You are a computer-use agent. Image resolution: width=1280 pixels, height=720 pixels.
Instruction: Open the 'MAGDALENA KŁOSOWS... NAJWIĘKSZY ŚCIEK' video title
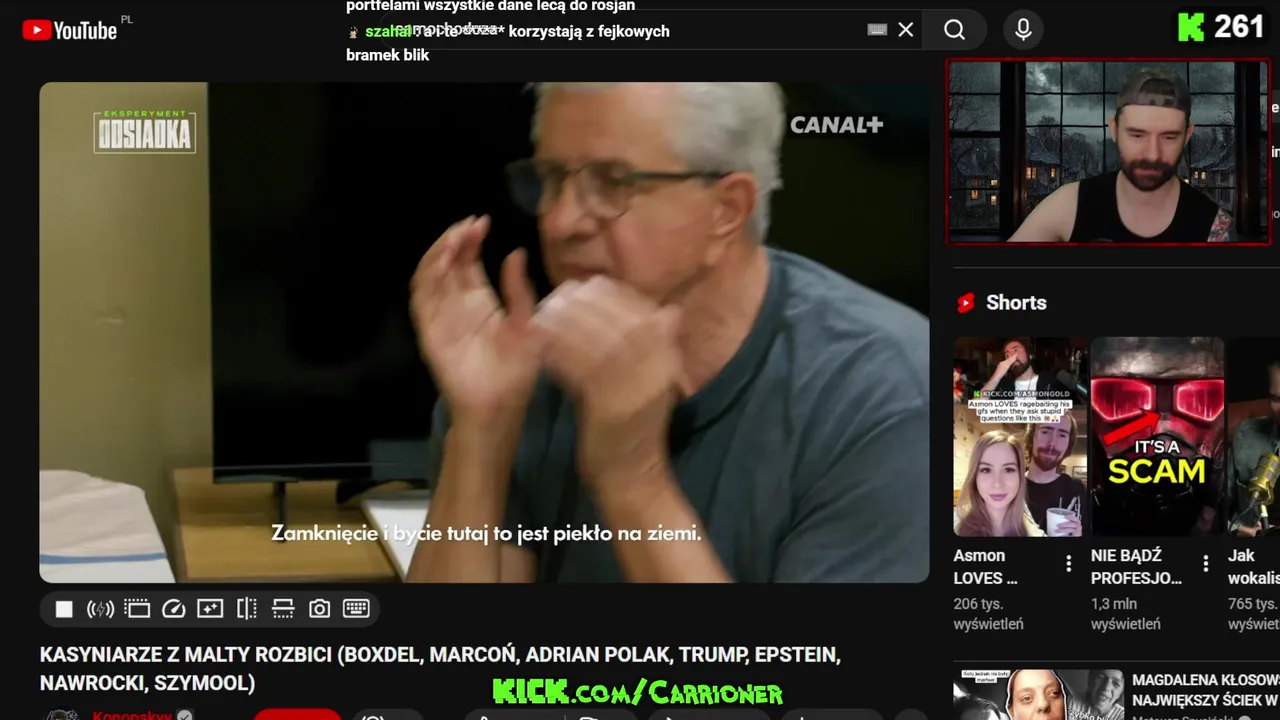[x=1205, y=690]
